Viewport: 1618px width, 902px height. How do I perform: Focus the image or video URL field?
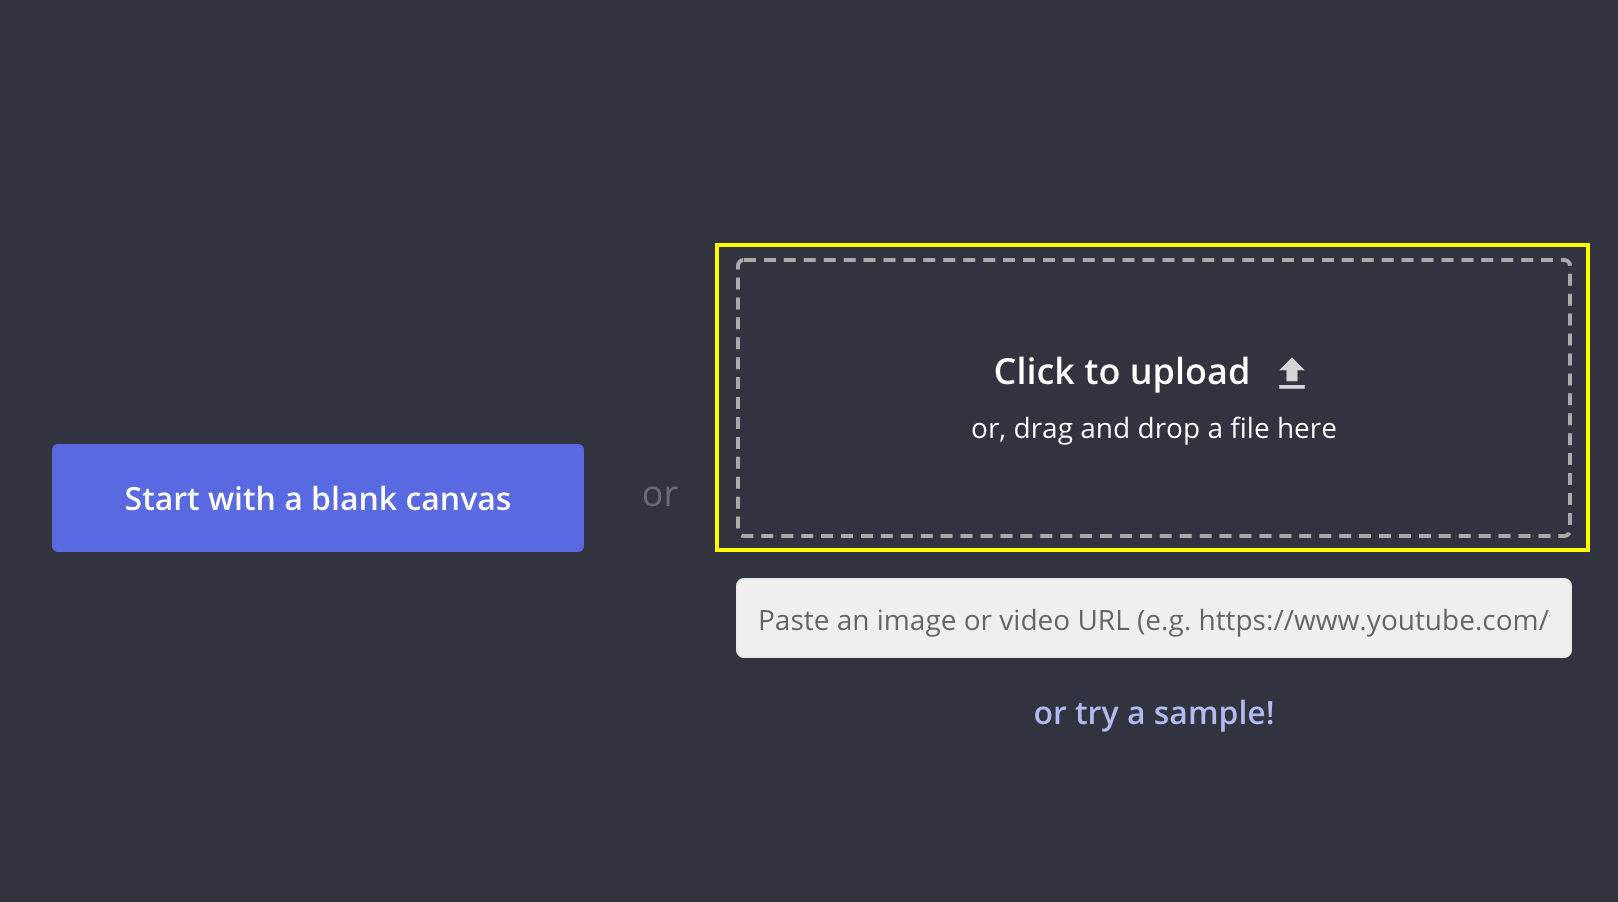click(1153, 618)
